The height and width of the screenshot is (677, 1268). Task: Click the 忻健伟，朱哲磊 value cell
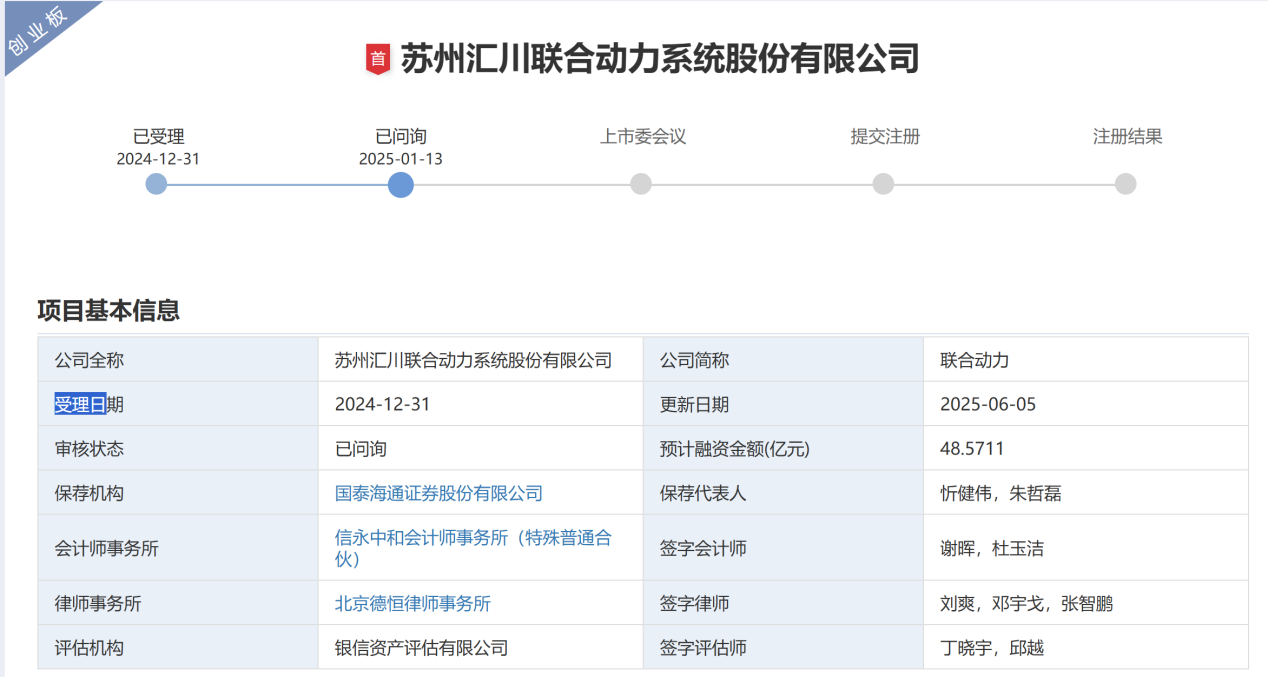click(x=1086, y=493)
